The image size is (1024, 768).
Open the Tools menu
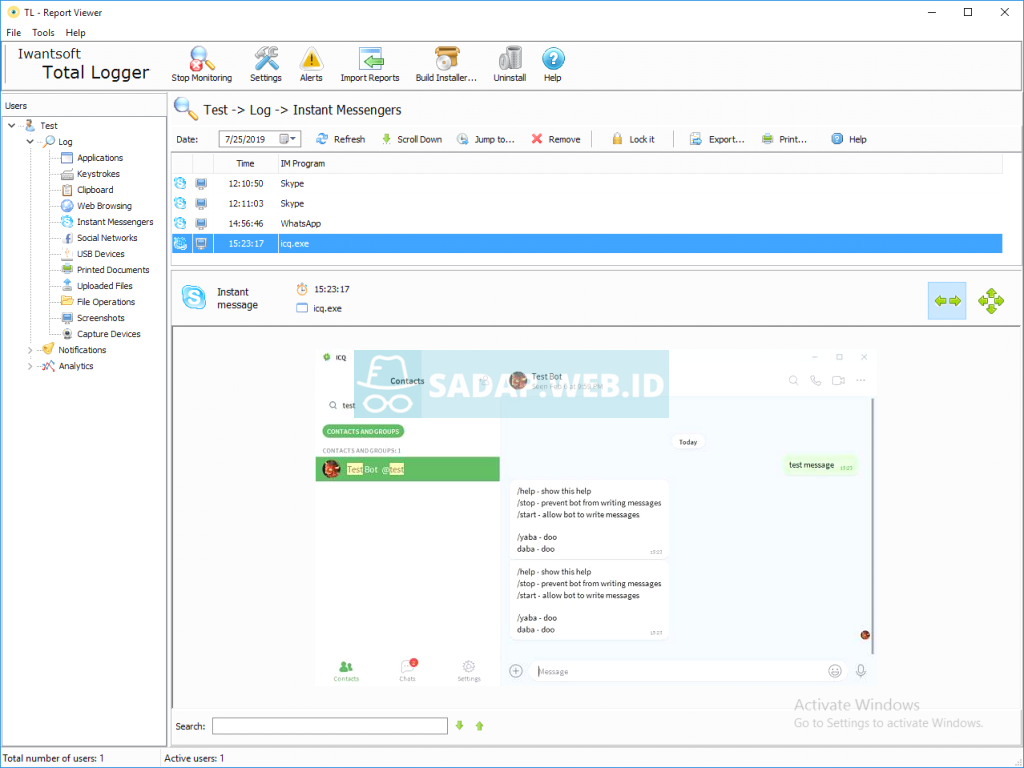click(x=43, y=33)
